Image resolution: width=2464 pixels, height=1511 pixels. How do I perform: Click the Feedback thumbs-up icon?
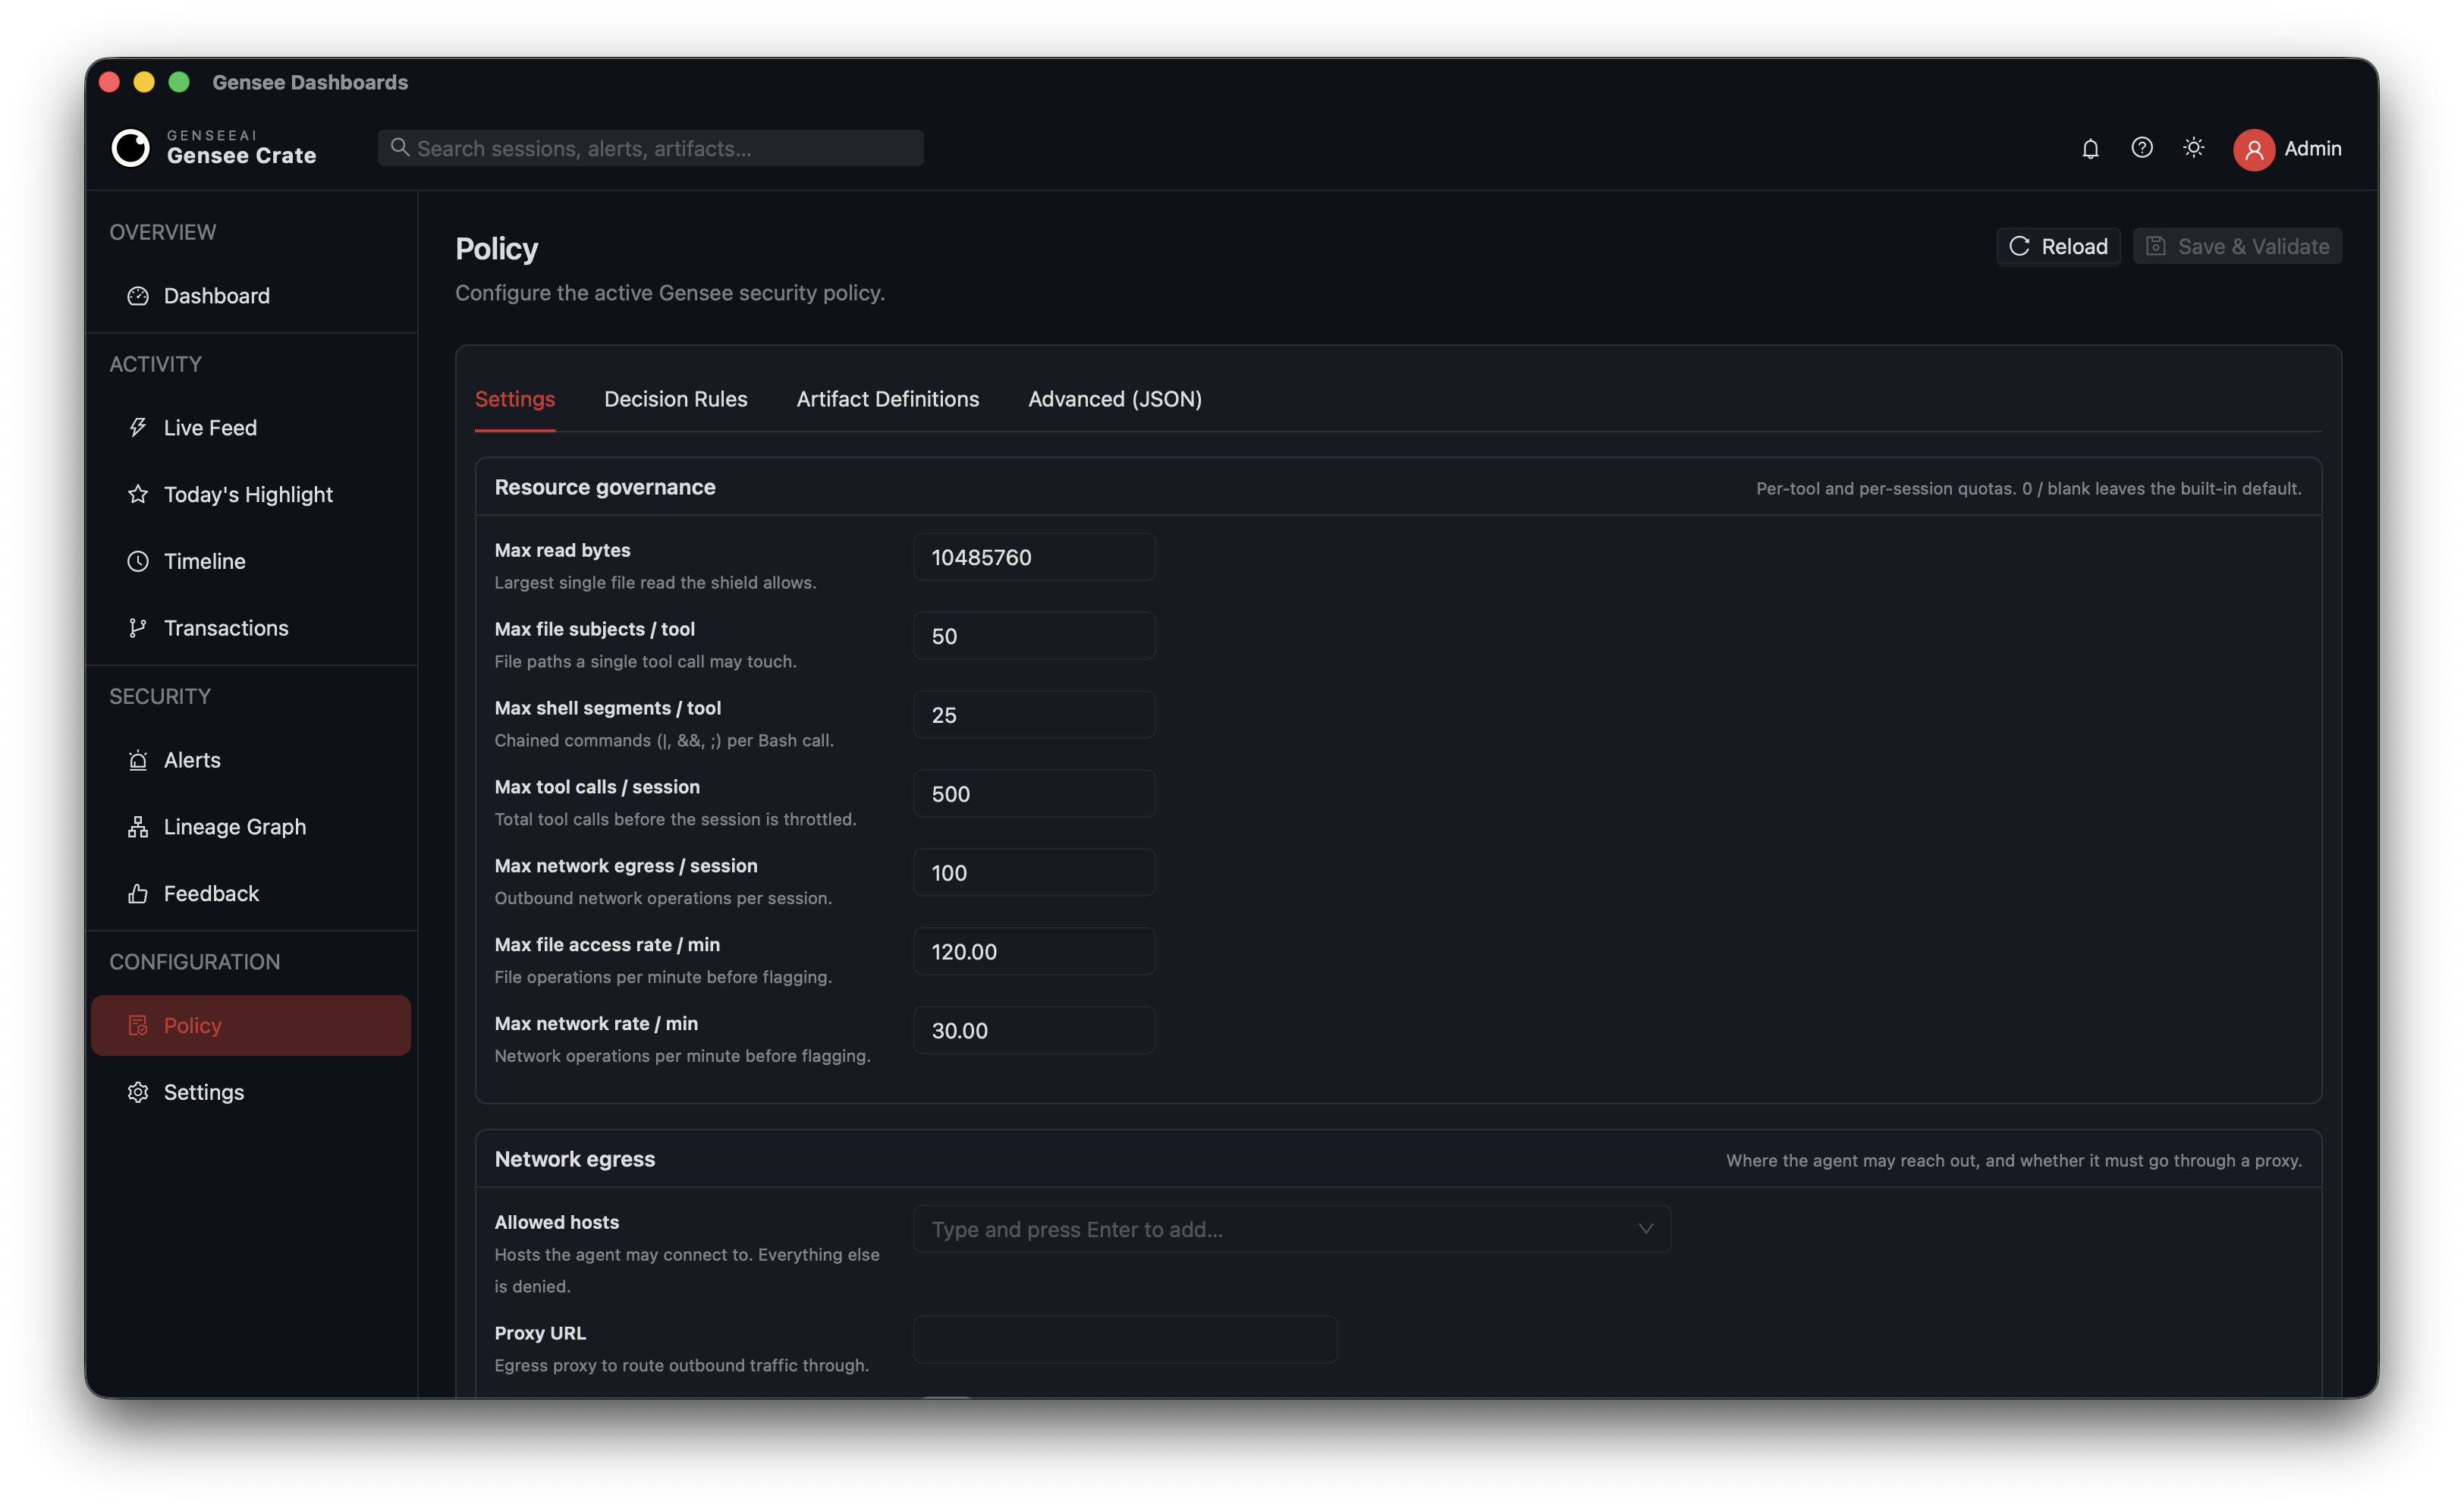coord(138,893)
